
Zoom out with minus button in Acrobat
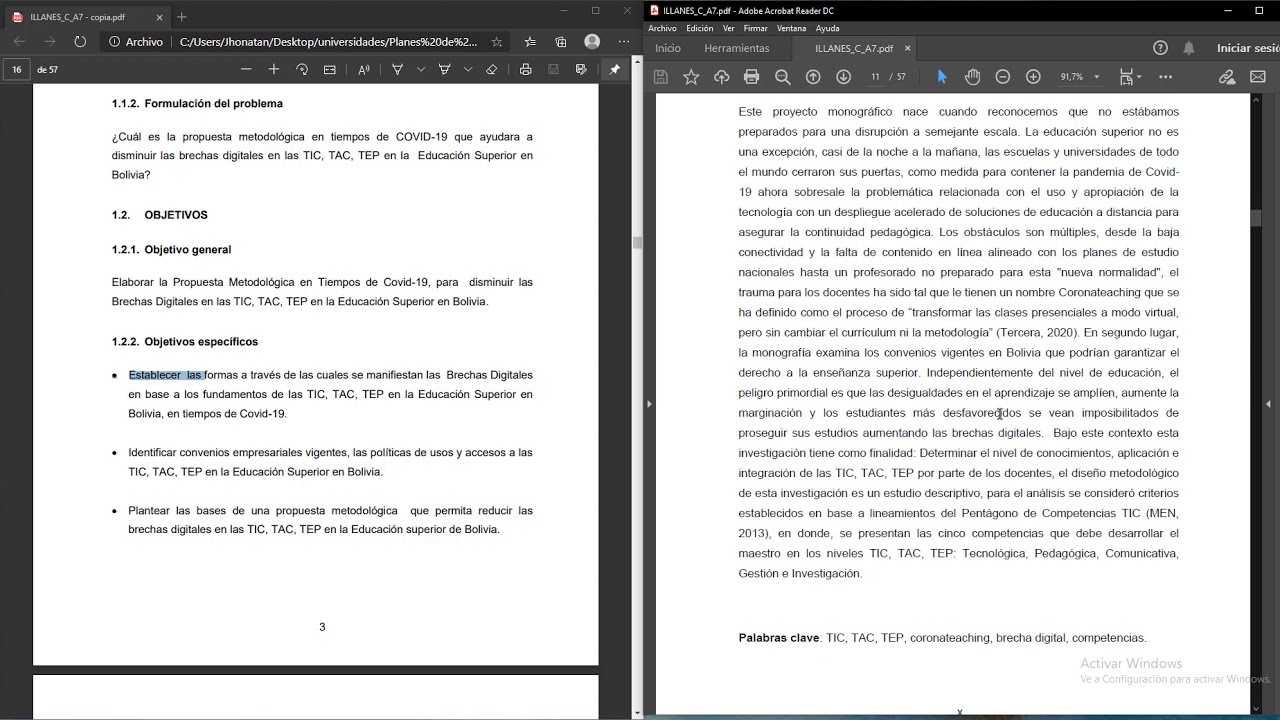click(1003, 77)
